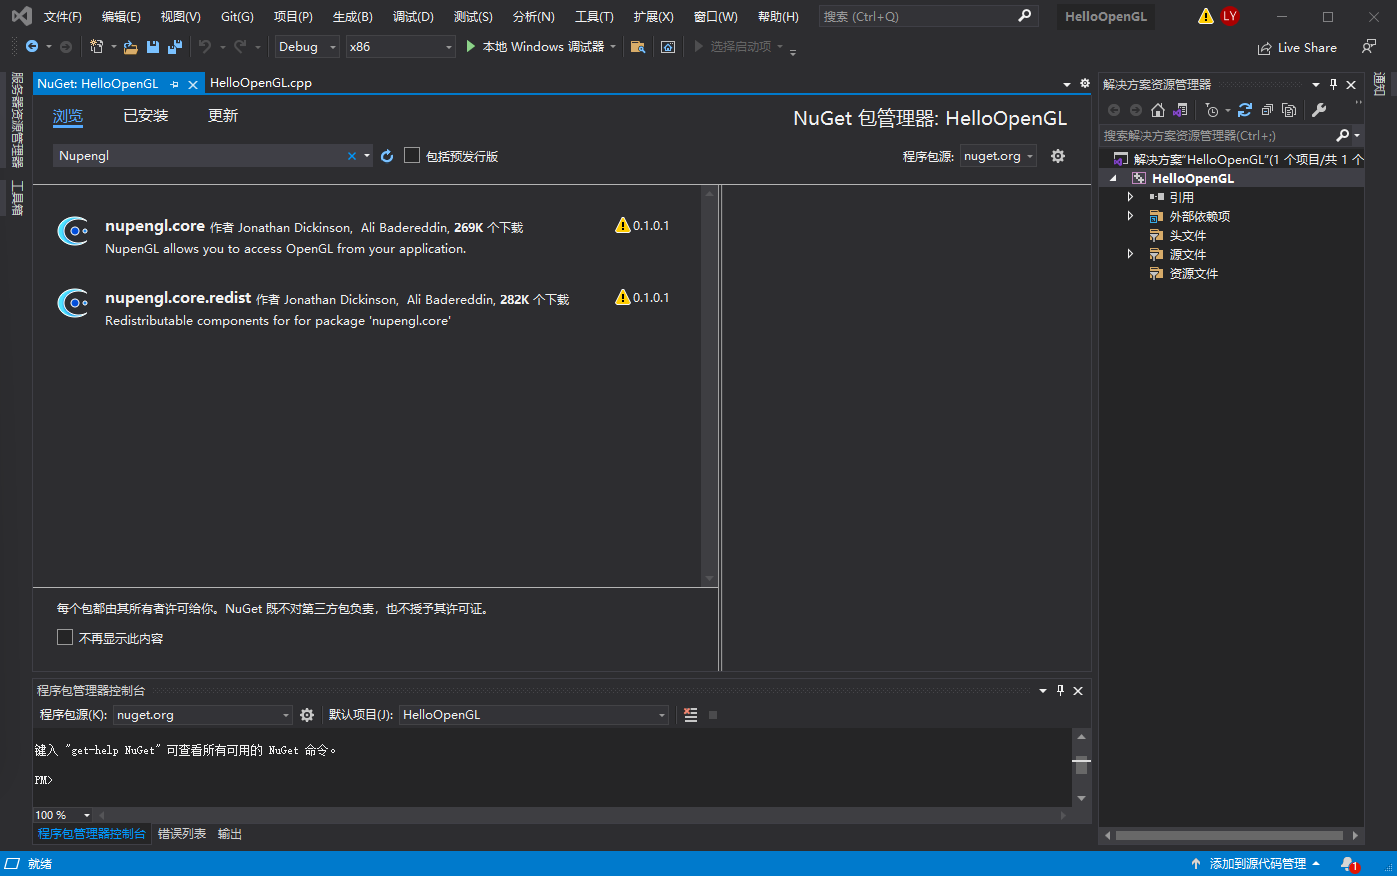This screenshot has width=1397, height=876.
Task: Click the notifications bell in status bar
Action: pos(1349,864)
